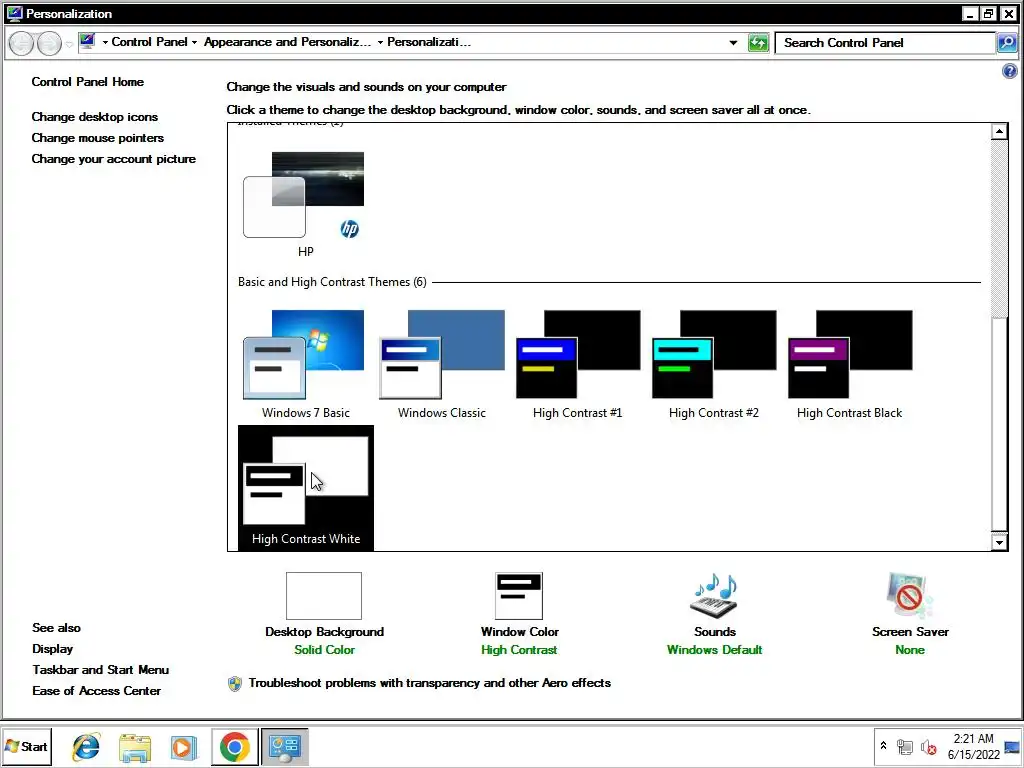This screenshot has height=768, width=1024.
Task: Expand dropdown arrow before Control Panel breadcrumb
Action: click(x=104, y=42)
